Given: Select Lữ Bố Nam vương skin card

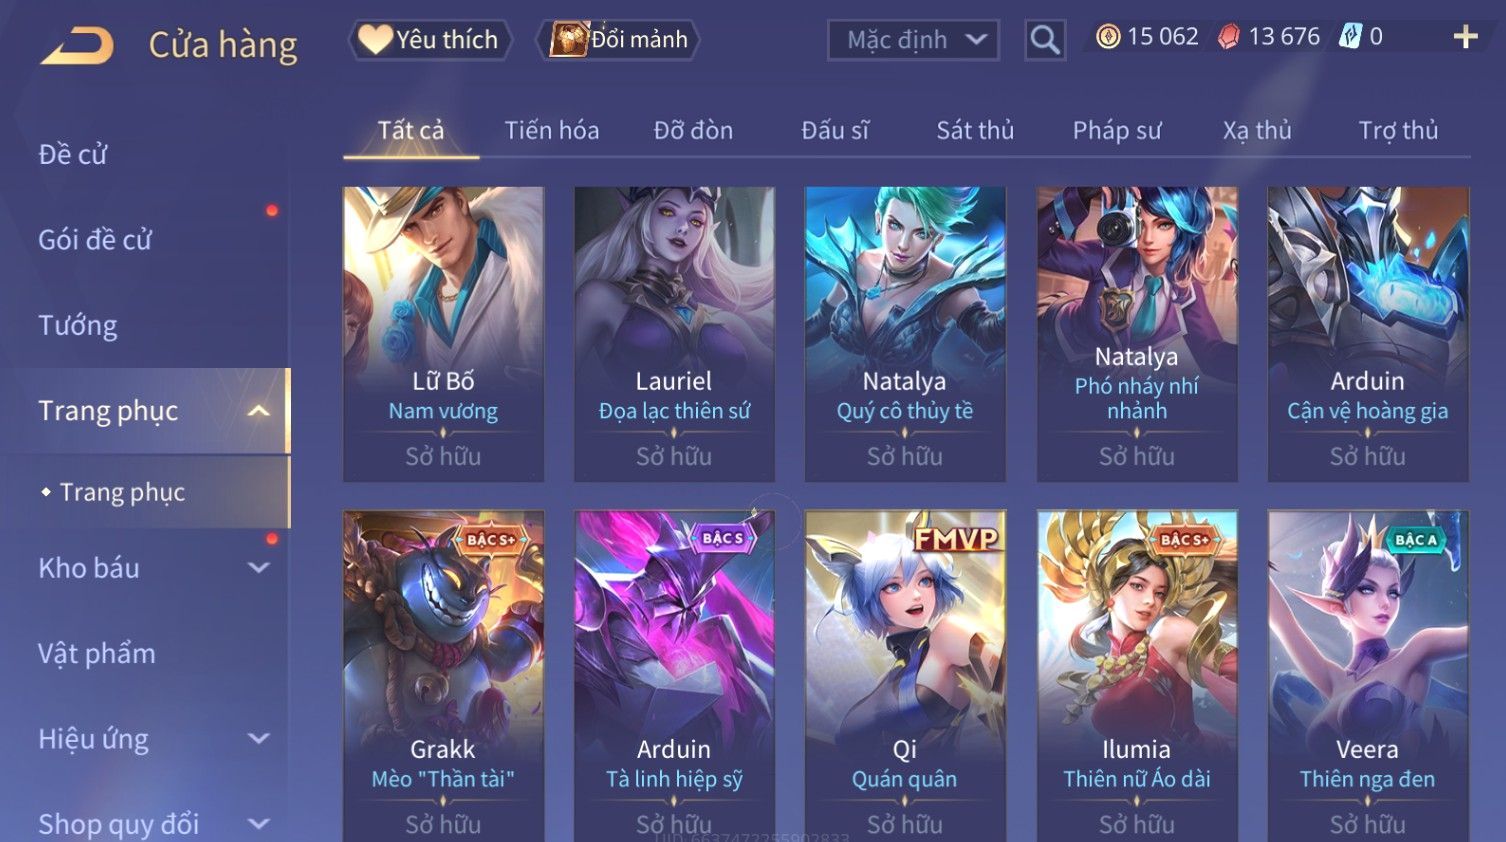Looking at the screenshot, I should click(x=443, y=334).
